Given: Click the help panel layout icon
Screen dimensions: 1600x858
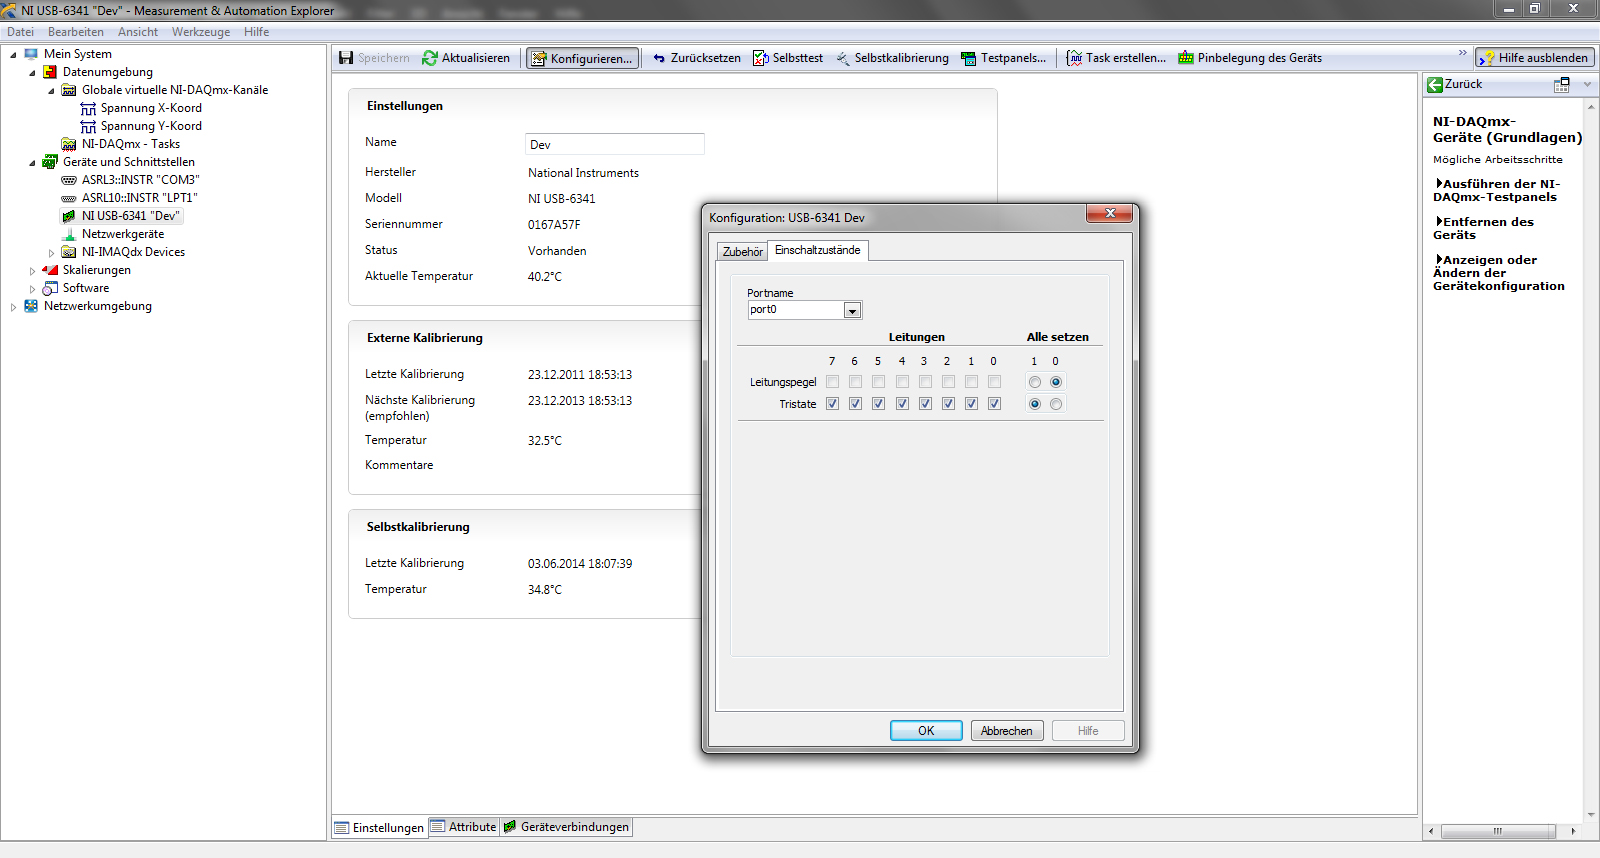Looking at the screenshot, I should click(x=1562, y=85).
